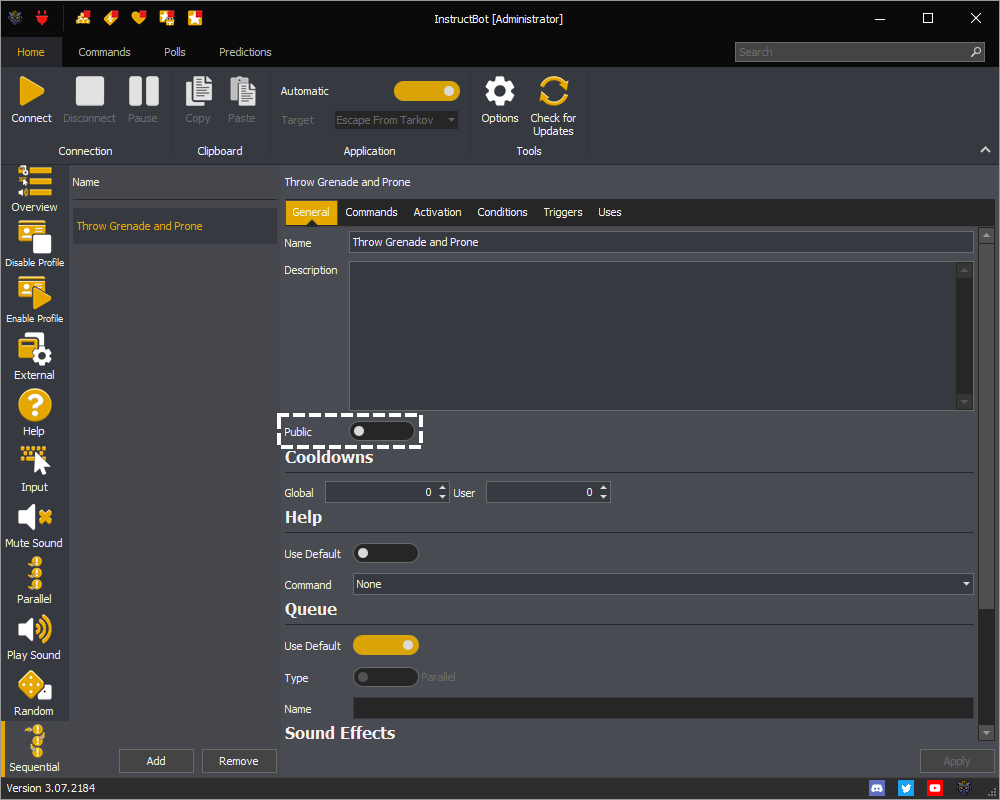Decrease the Global cooldown value

click(x=443, y=497)
